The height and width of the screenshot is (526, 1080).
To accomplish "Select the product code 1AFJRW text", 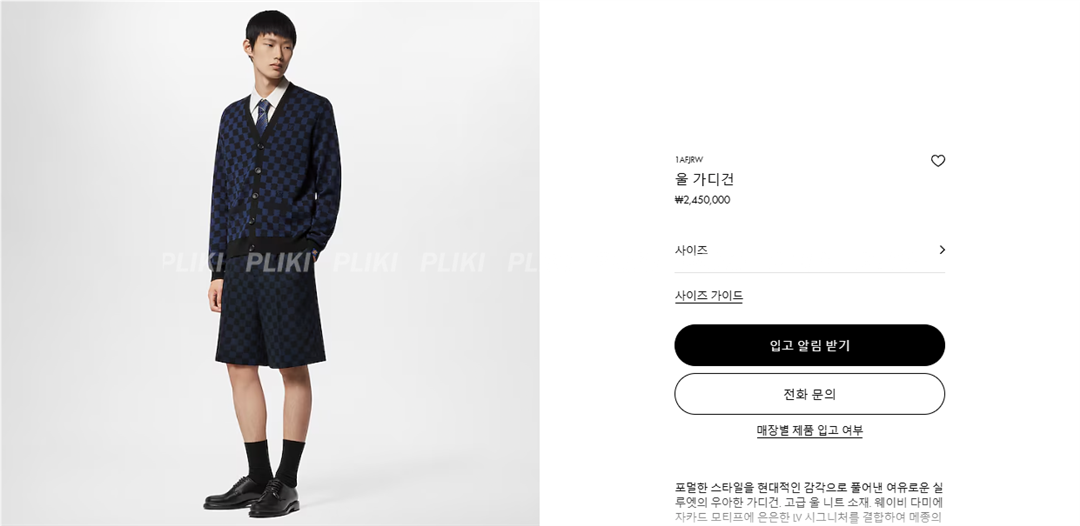I will coord(689,160).
